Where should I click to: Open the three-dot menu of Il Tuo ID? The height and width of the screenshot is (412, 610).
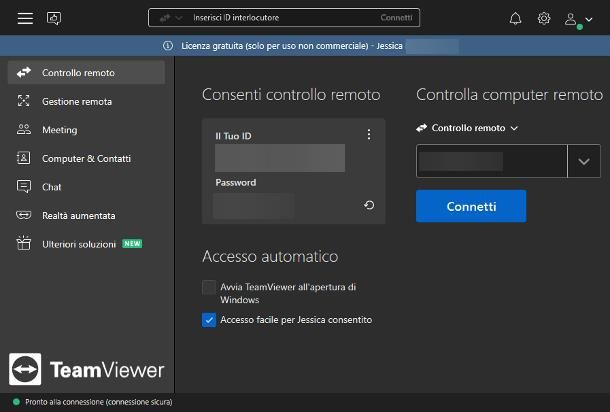tap(369, 135)
